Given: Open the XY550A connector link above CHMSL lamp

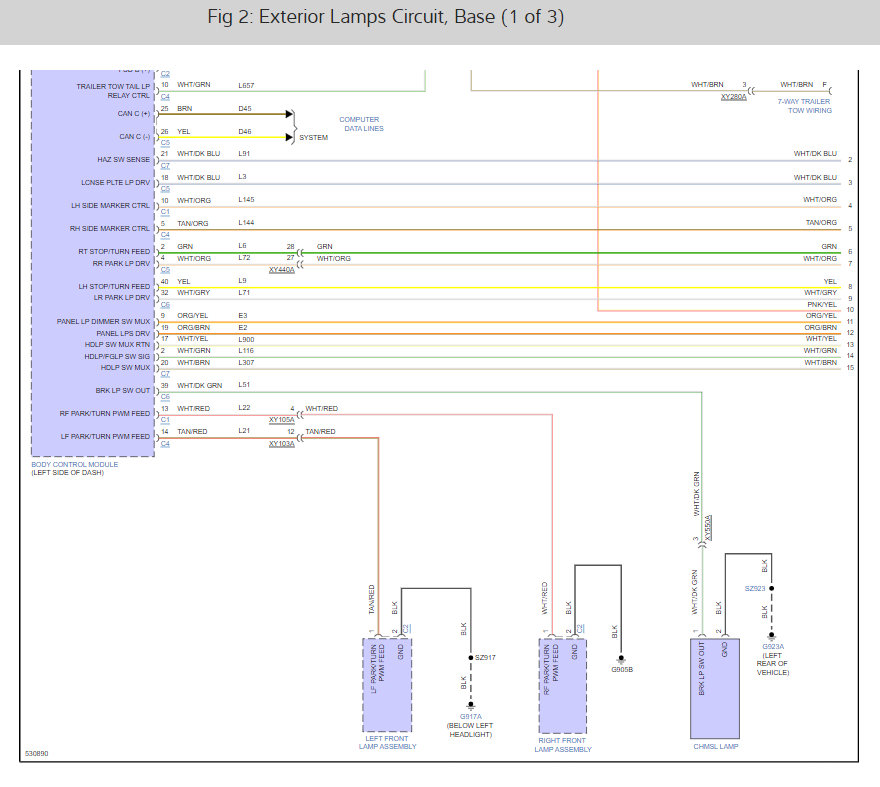Looking at the screenshot, I should point(708,528).
